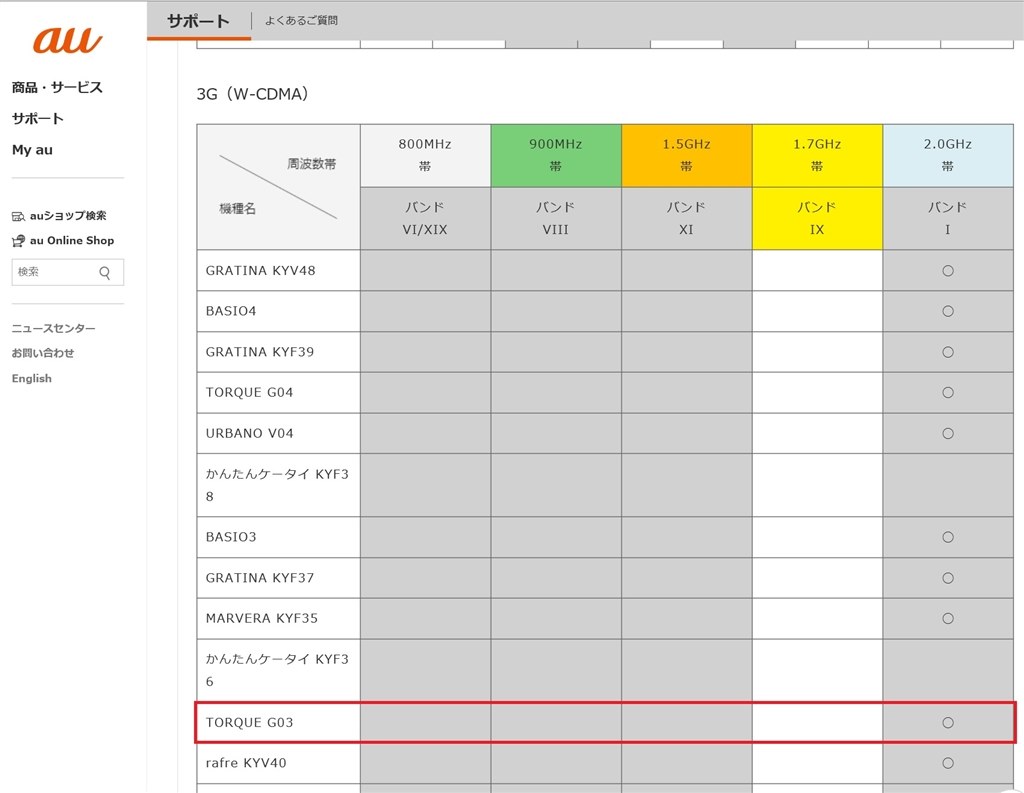Open サポート in the sidebar

click(x=38, y=119)
